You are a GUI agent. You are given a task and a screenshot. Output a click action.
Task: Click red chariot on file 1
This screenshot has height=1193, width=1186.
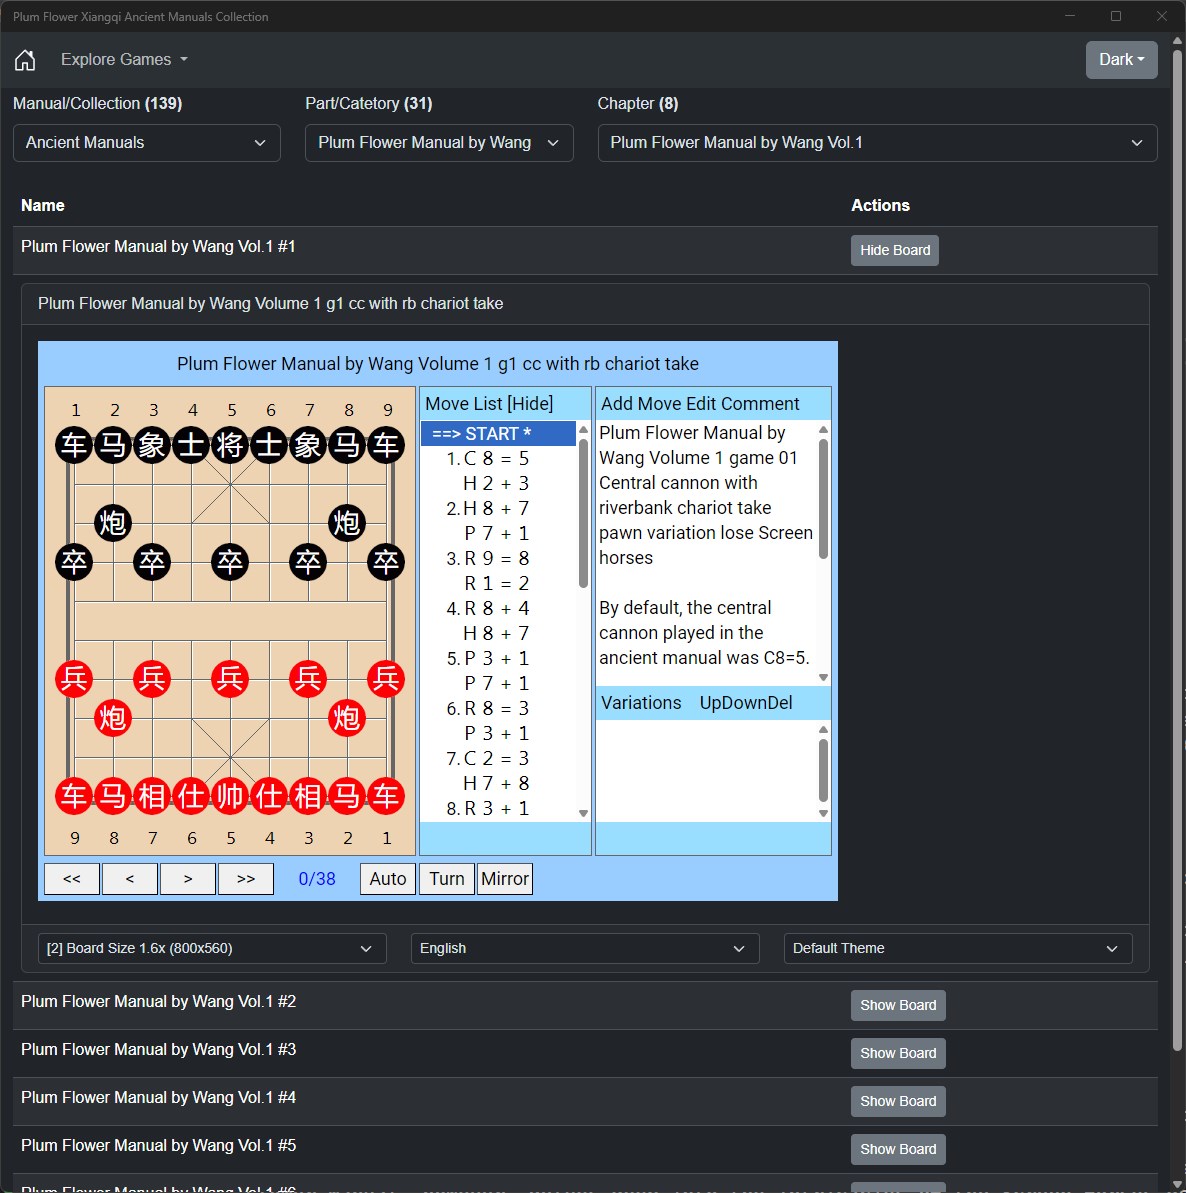(386, 797)
